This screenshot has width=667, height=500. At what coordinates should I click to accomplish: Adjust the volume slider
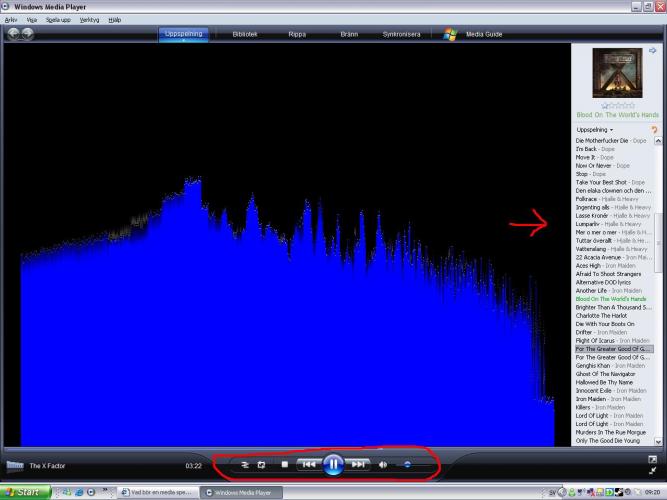pyautogui.click(x=407, y=465)
